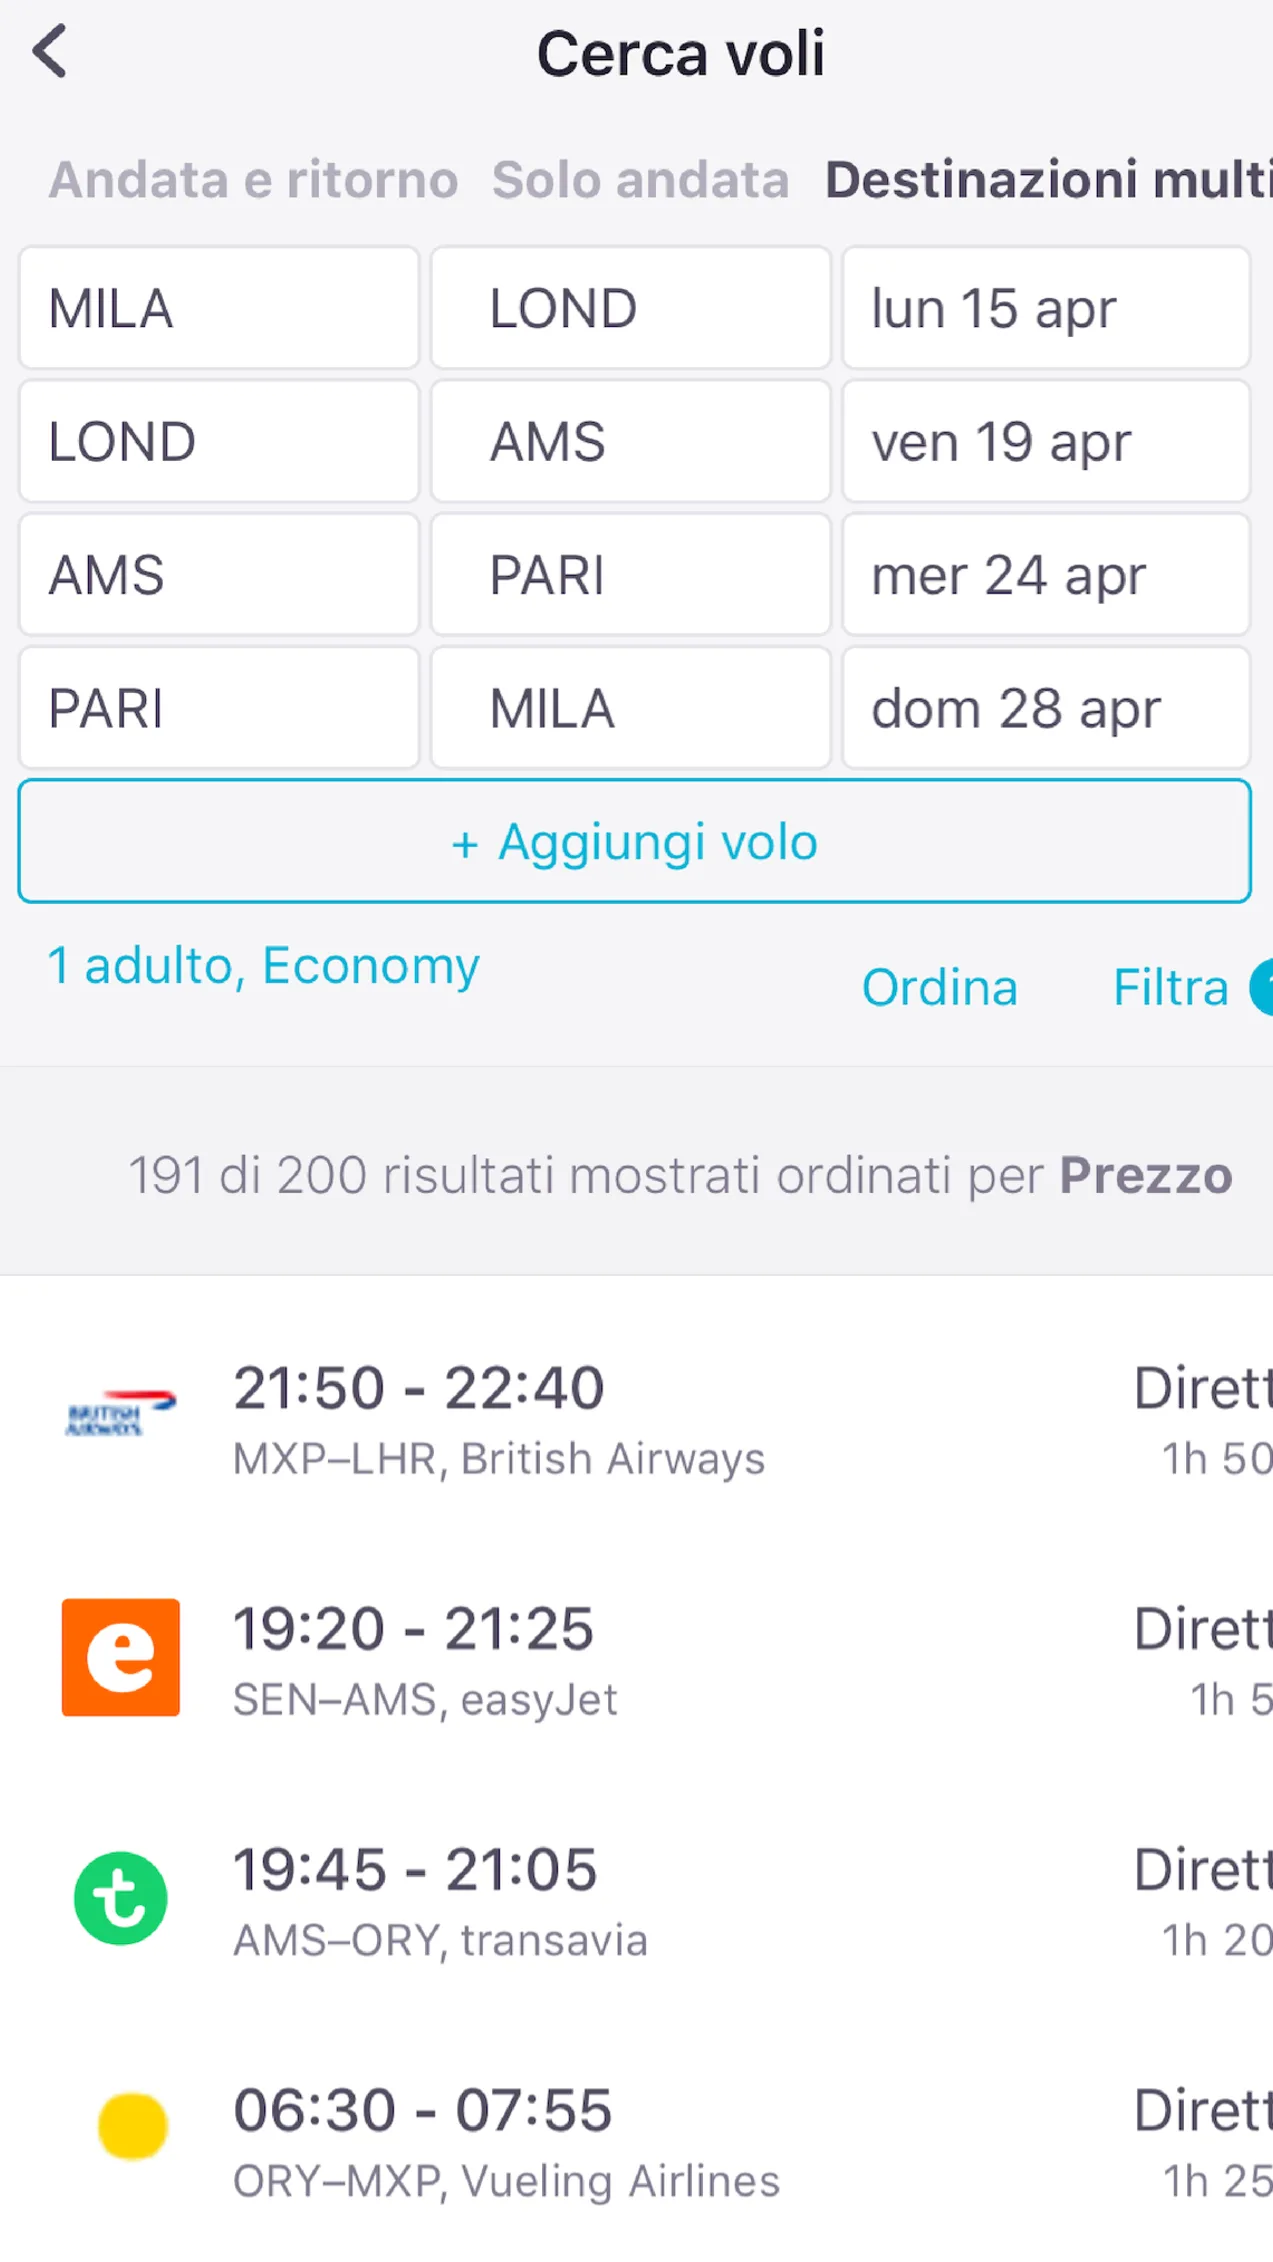
Task: Click the green transavia logo
Action: (120, 1897)
